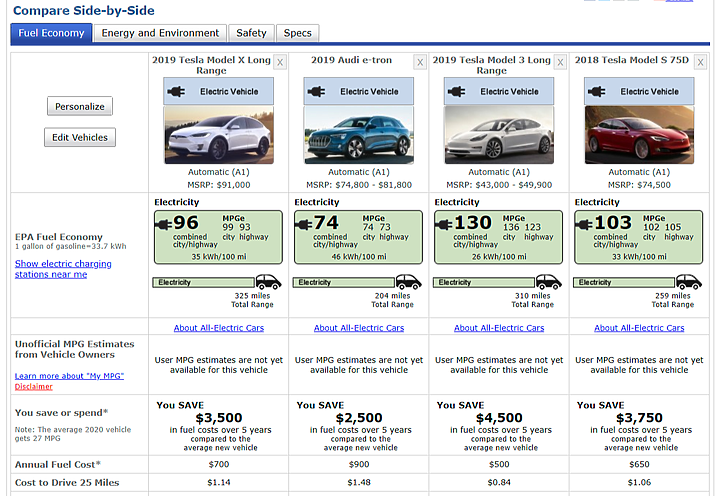Click car icon next to 325 miles range
720x496 pixels.
[x=269, y=282]
